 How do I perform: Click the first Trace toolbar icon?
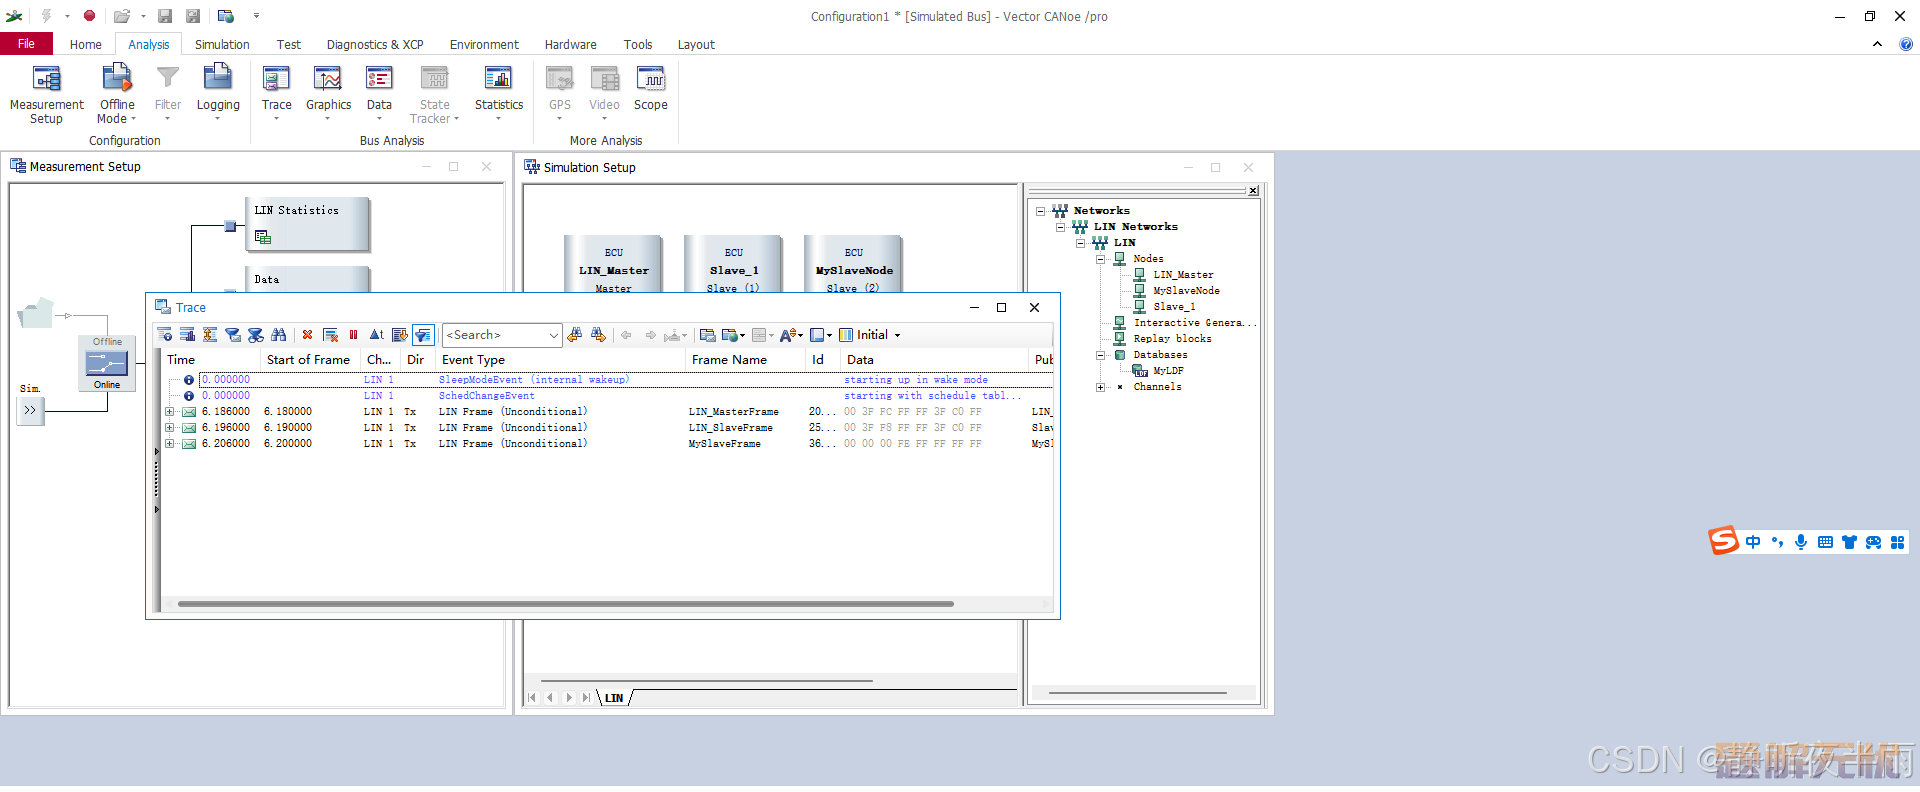click(165, 335)
